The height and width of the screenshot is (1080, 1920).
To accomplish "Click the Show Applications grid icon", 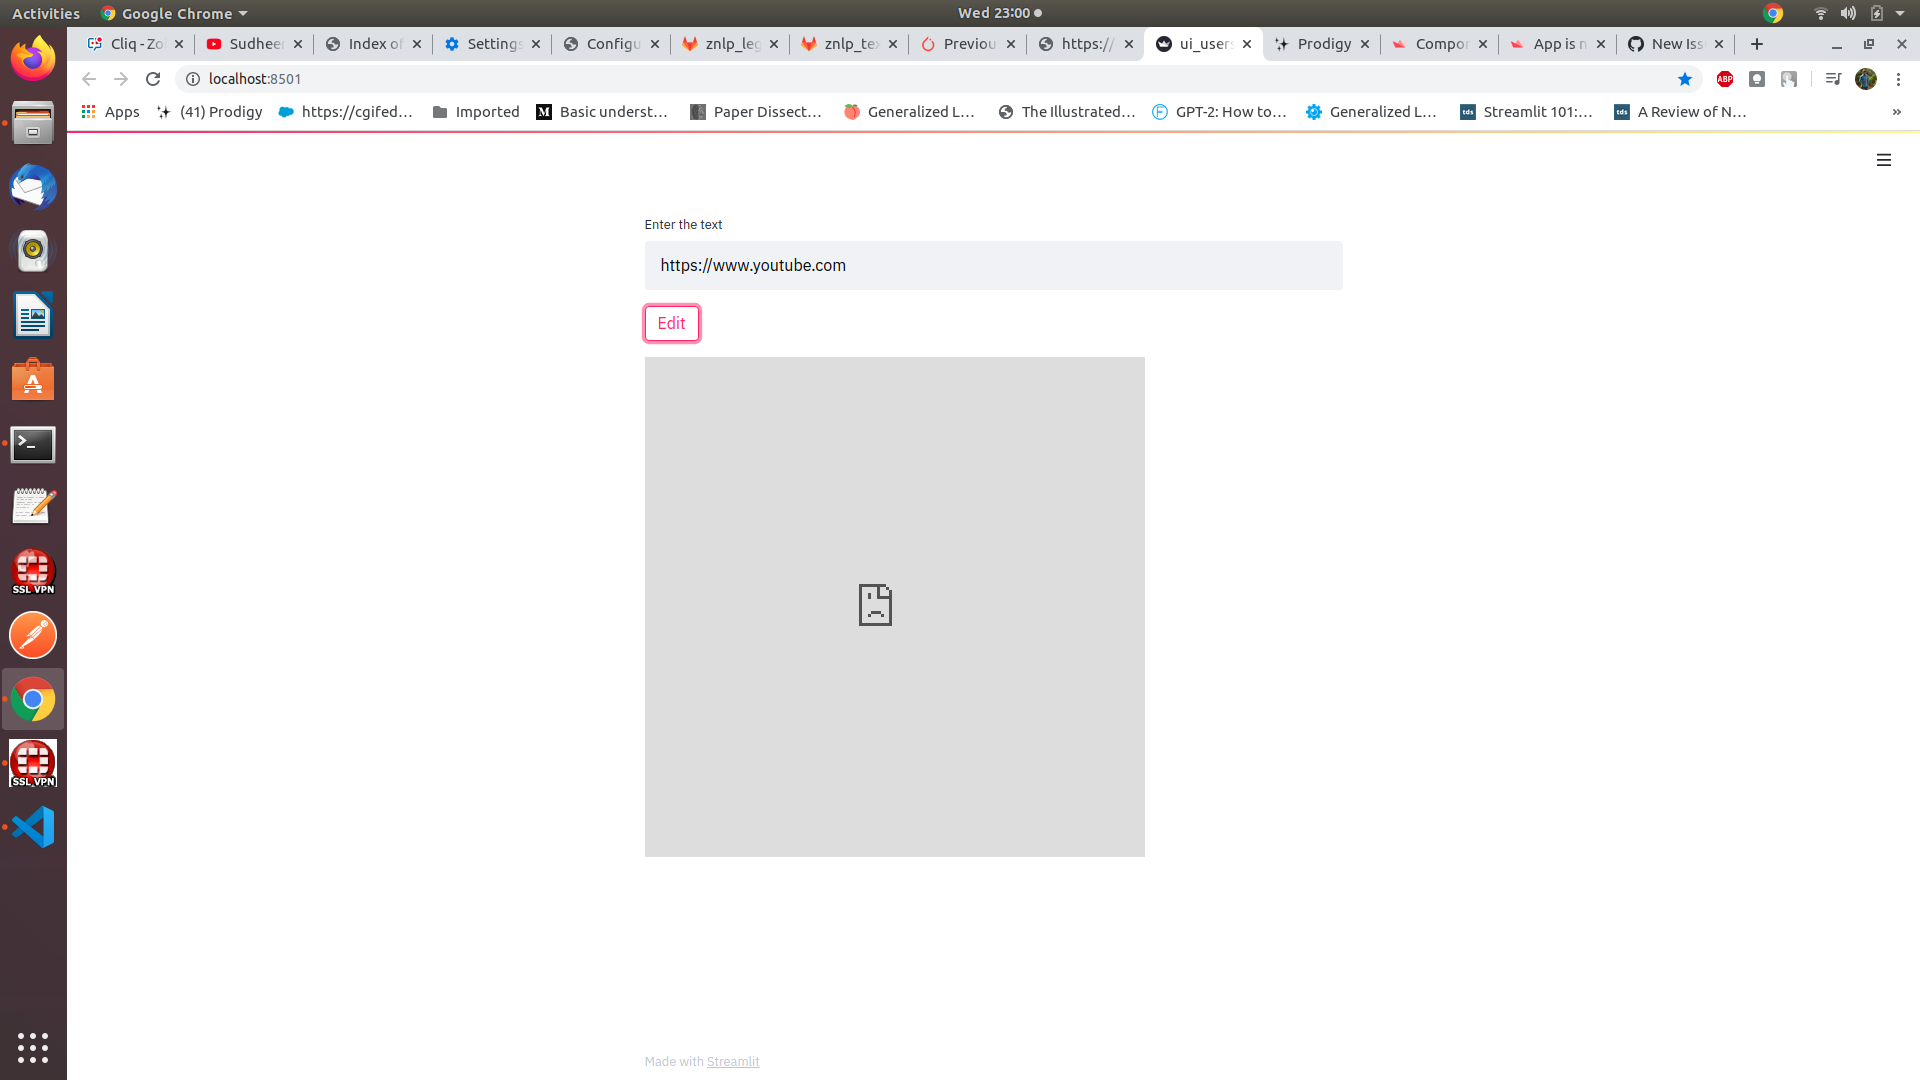I will click(x=33, y=1048).
